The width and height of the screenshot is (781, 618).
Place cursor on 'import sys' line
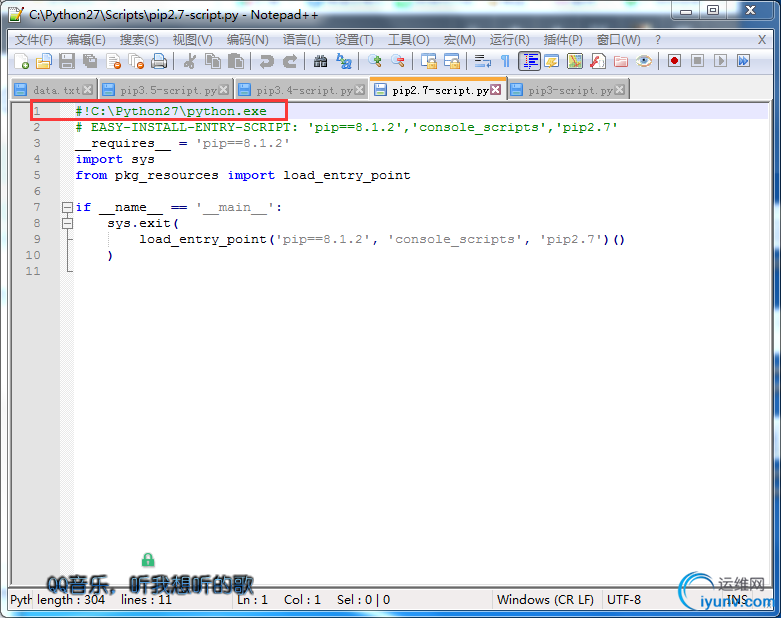tap(115, 159)
